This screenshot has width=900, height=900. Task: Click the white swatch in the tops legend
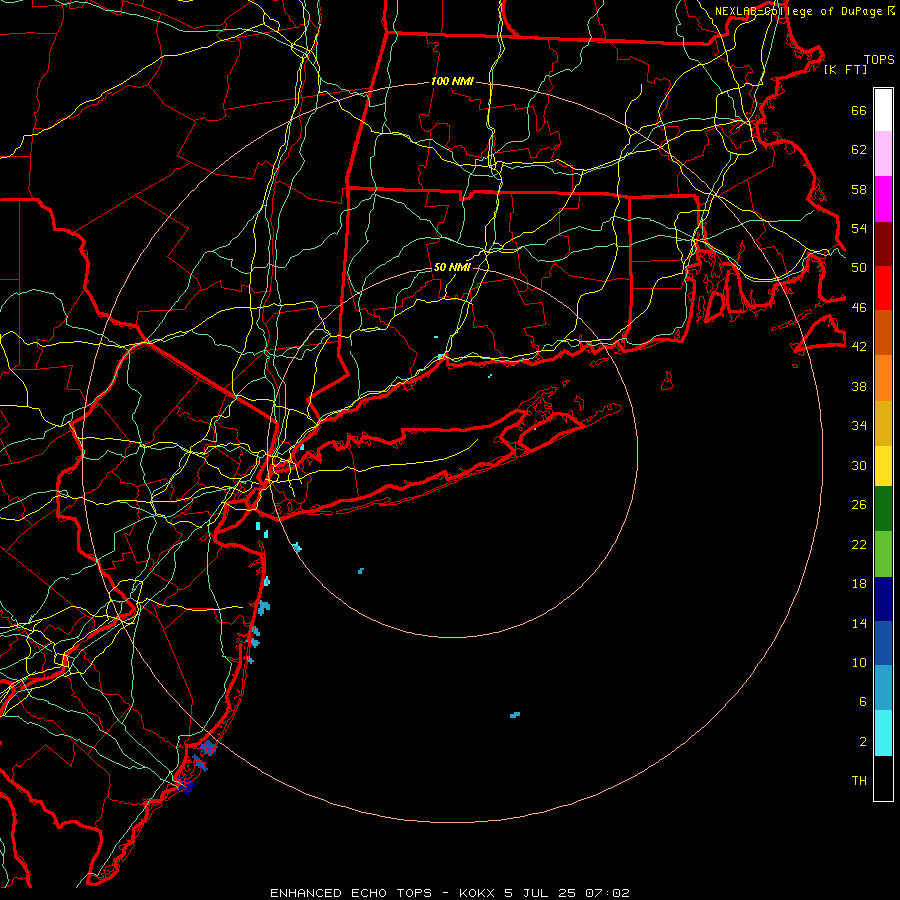point(883,110)
